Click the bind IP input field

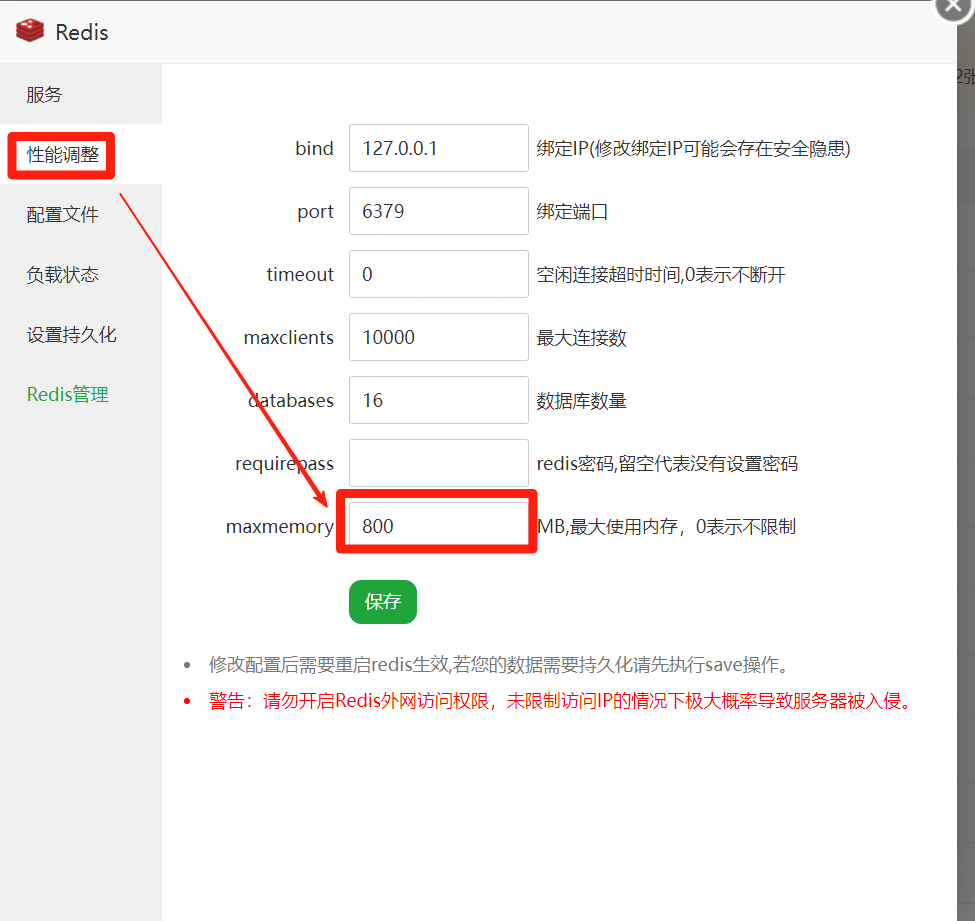438,149
